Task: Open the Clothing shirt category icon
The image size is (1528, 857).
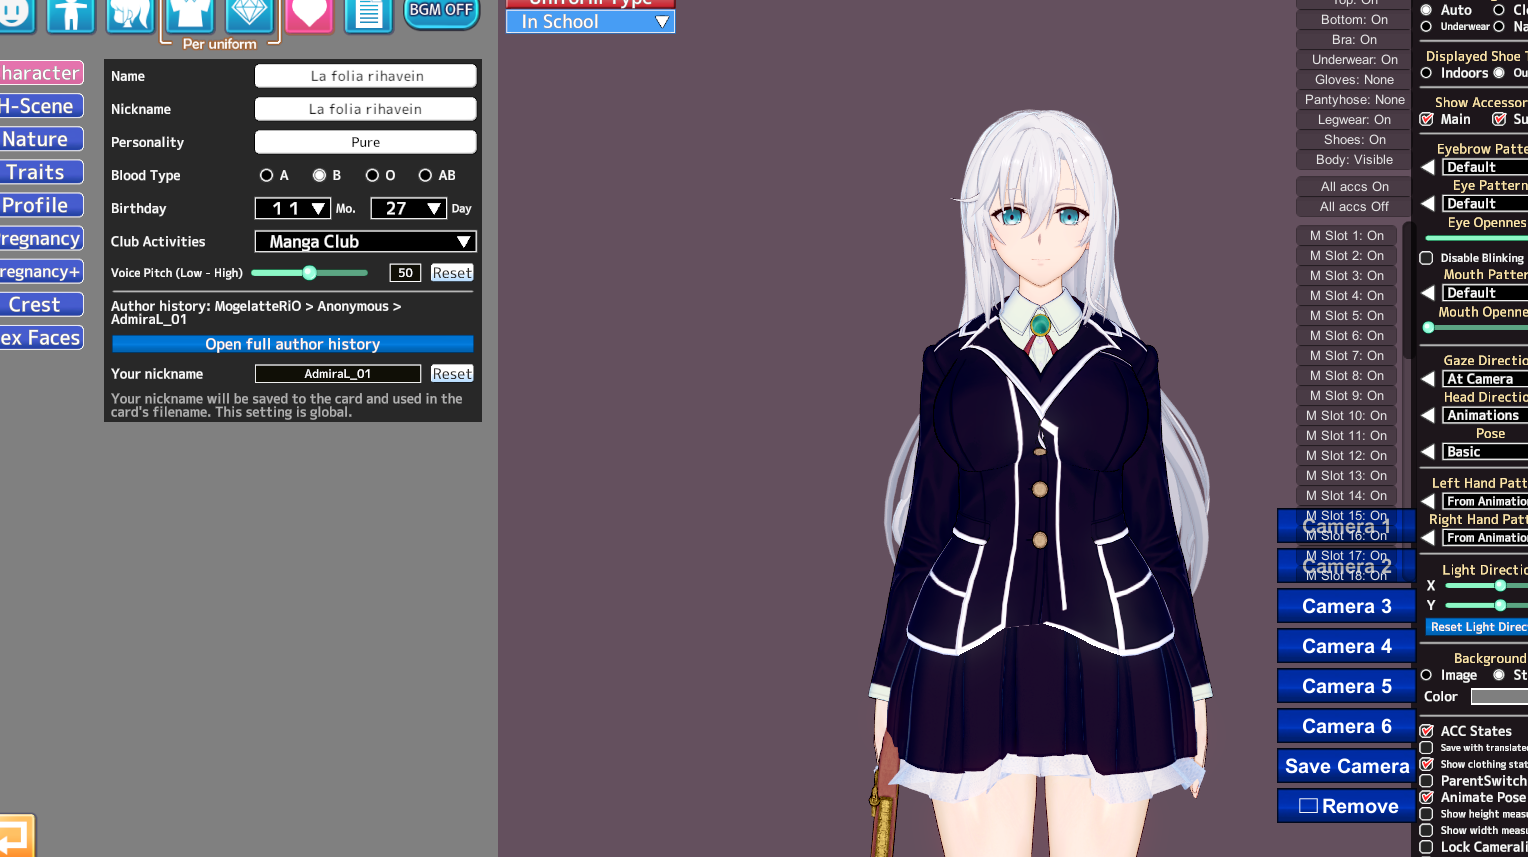Action: point(190,14)
